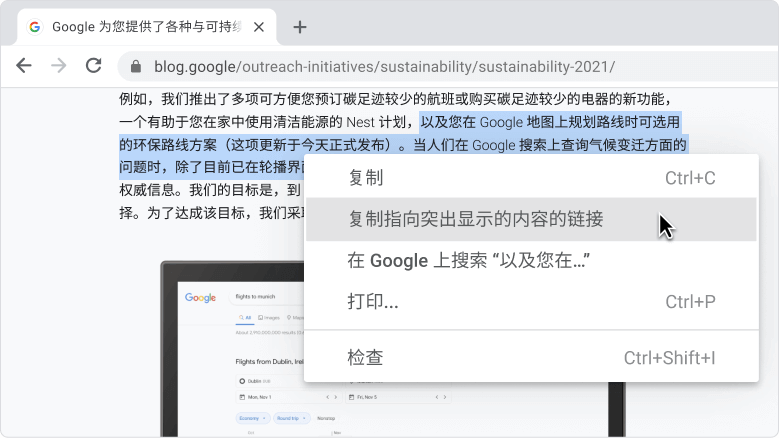The width and height of the screenshot is (779, 438).
Task: Select the Dublin origin radio circle
Action: tap(242, 381)
